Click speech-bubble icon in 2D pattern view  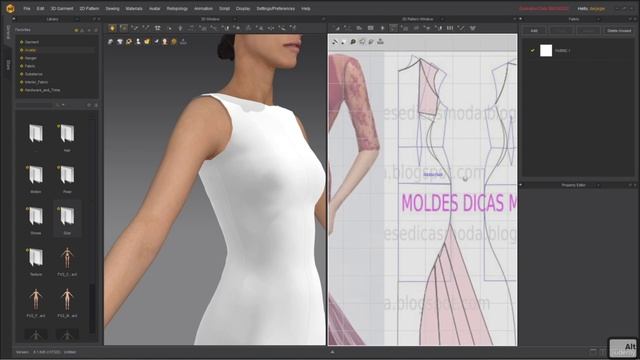click(x=353, y=42)
